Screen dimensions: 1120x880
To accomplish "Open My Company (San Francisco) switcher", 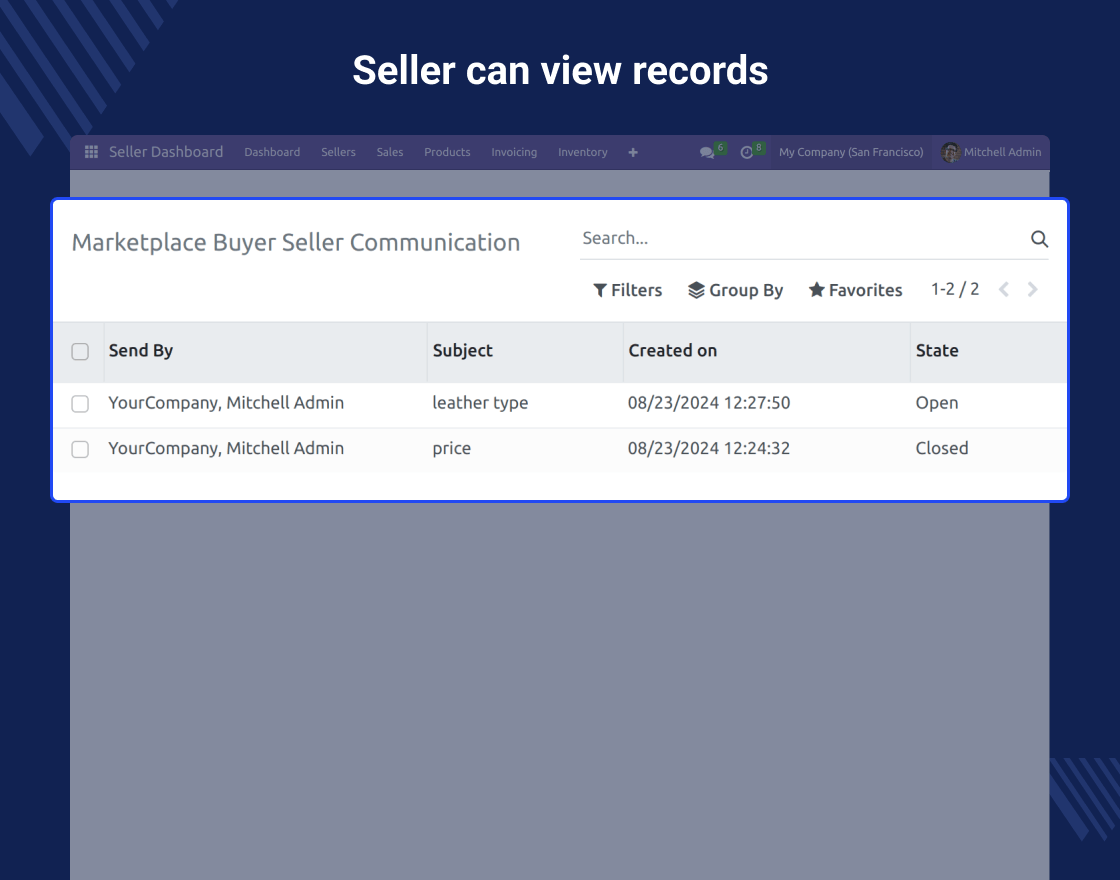I will 851,152.
